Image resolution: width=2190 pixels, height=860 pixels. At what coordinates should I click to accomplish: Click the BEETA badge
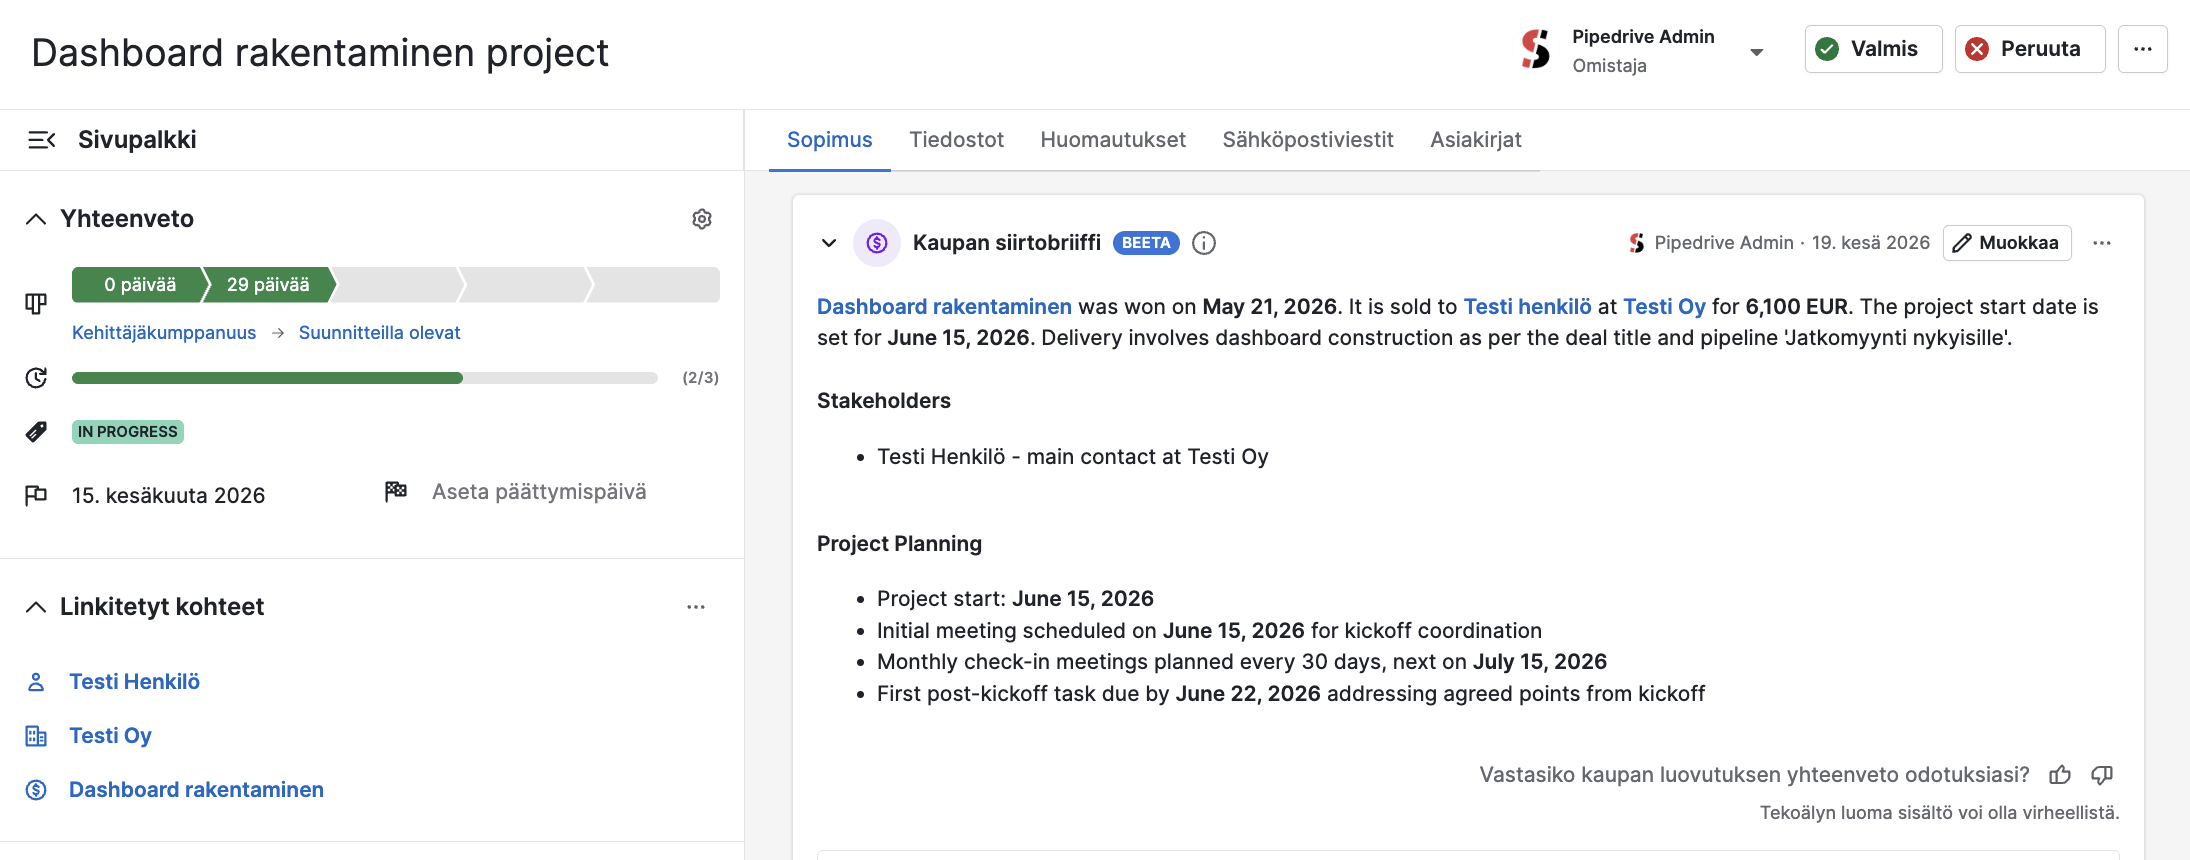[x=1146, y=243]
